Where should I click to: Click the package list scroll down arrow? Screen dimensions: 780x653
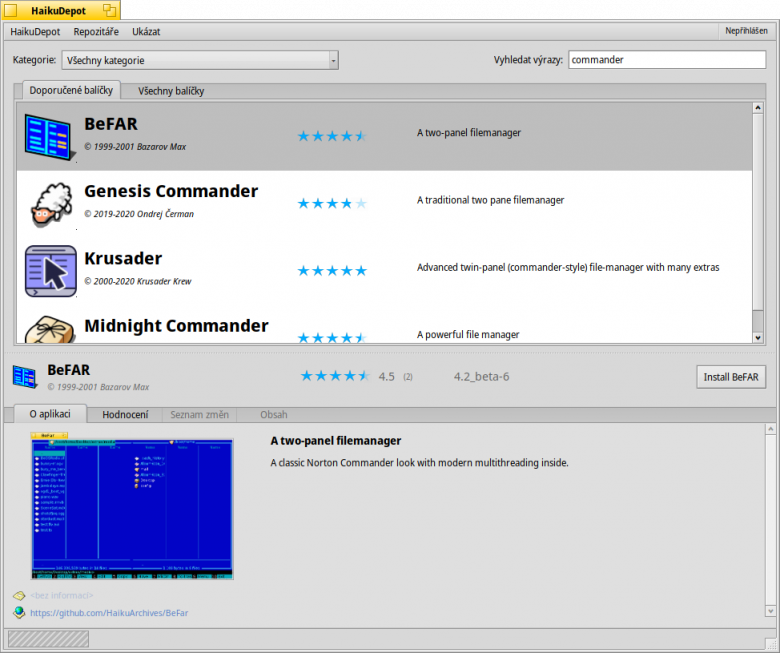tap(758, 338)
